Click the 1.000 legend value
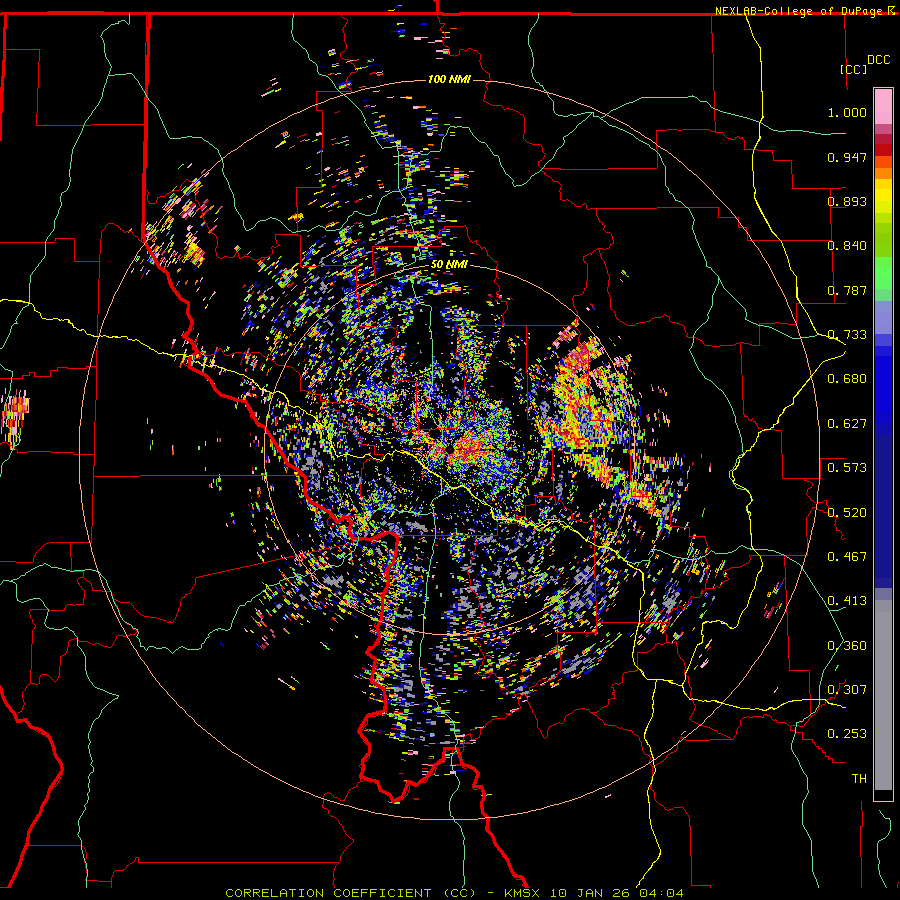This screenshot has height=900, width=900. pyautogui.click(x=847, y=112)
